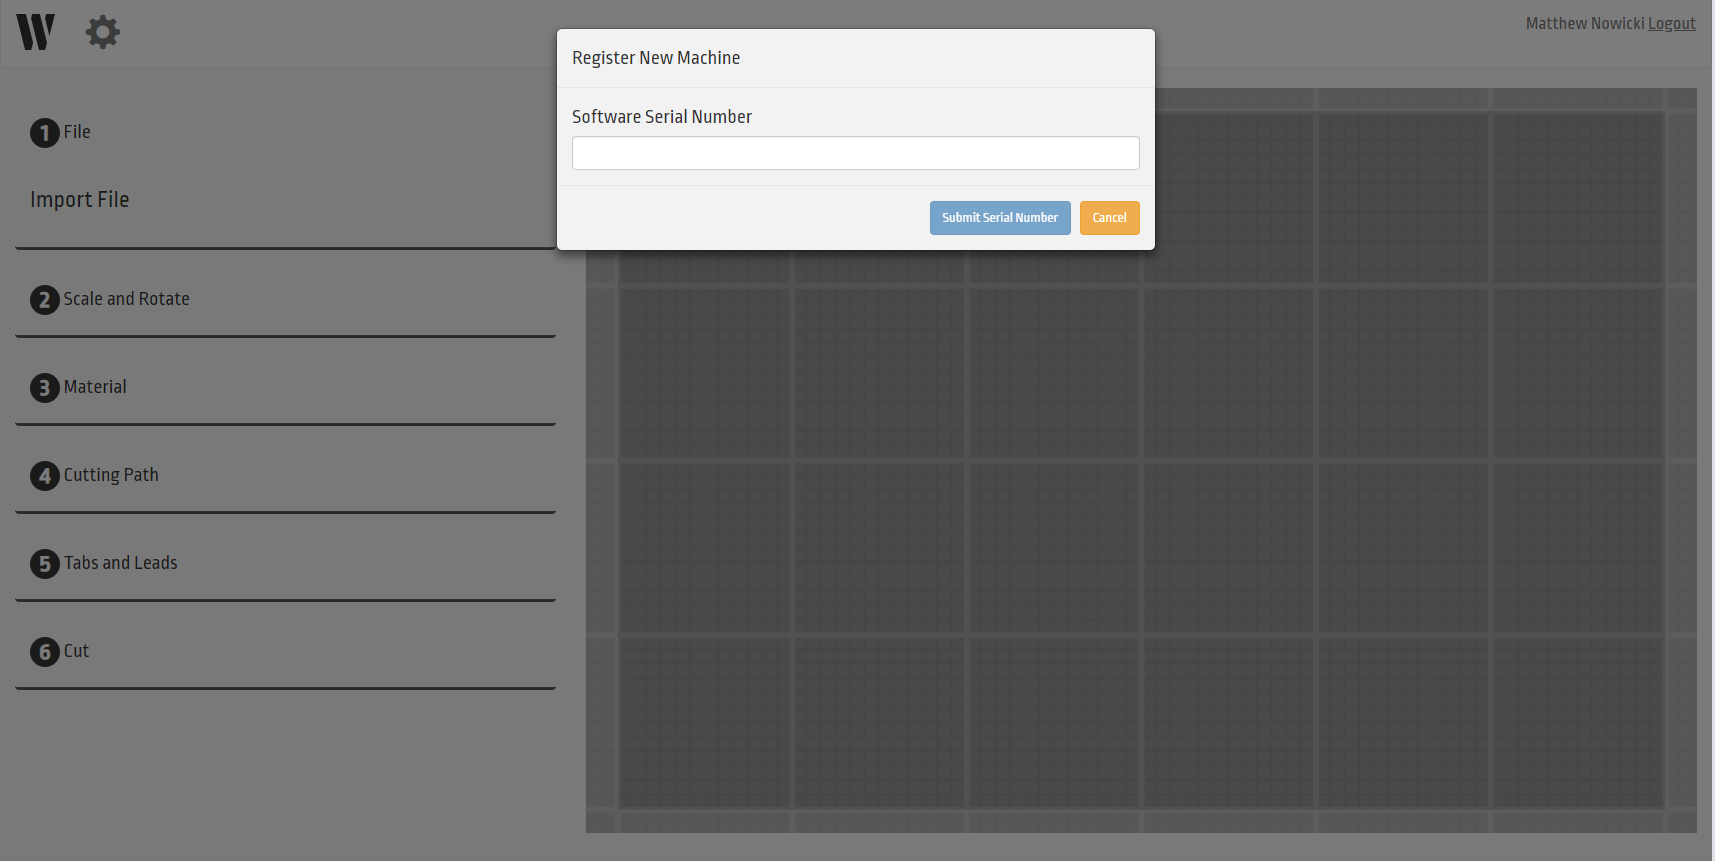Select step 2 circle icon
Image resolution: width=1715 pixels, height=861 pixels.
(45, 300)
